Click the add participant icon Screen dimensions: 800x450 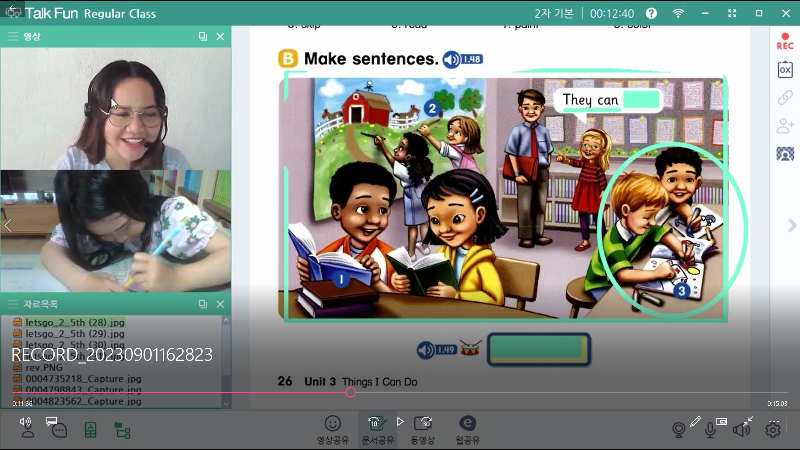[785, 126]
